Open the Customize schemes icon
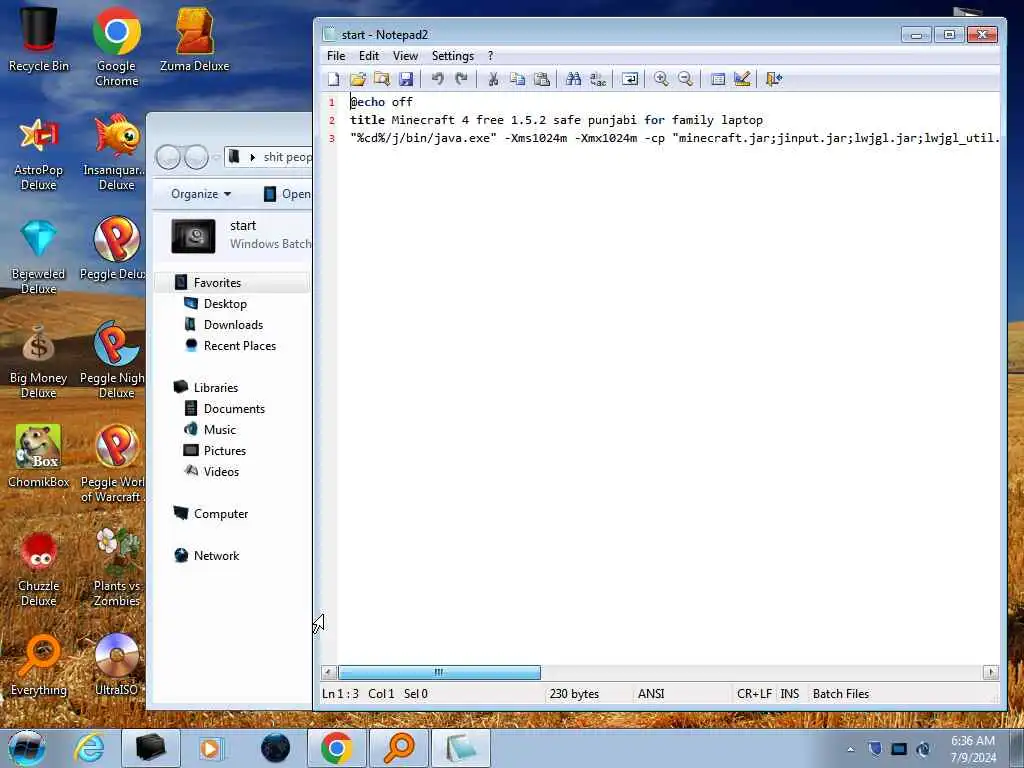 (x=742, y=80)
